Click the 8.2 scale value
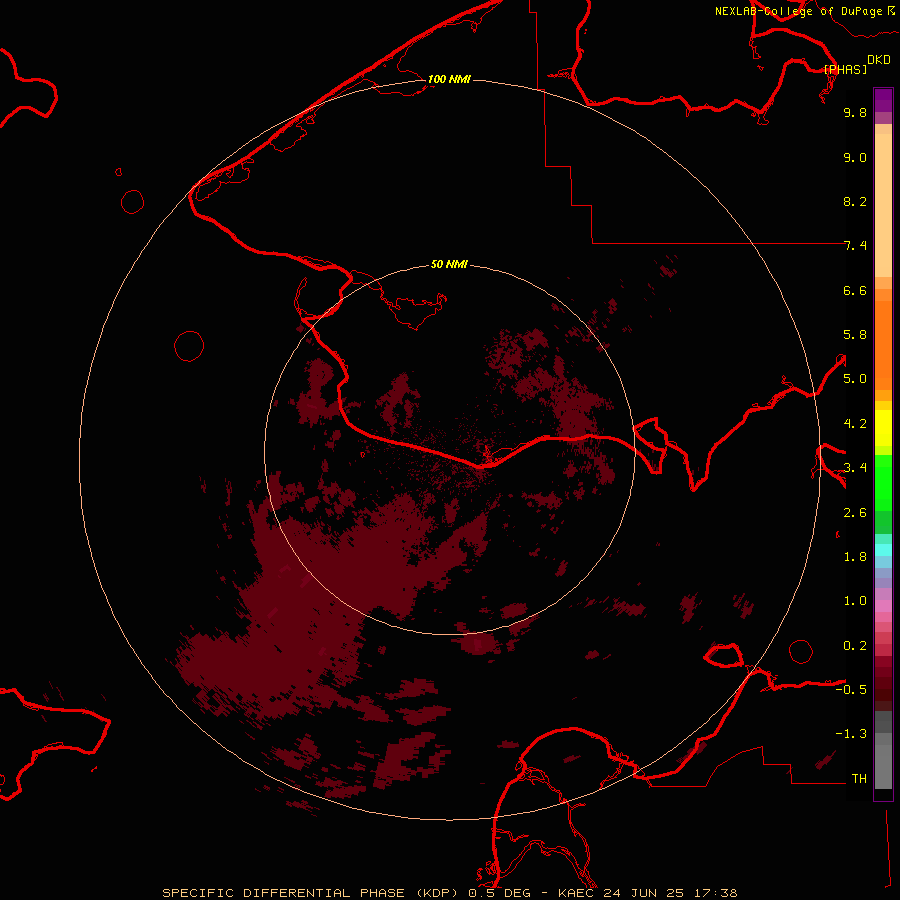900x900 pixels. point(855,201)
